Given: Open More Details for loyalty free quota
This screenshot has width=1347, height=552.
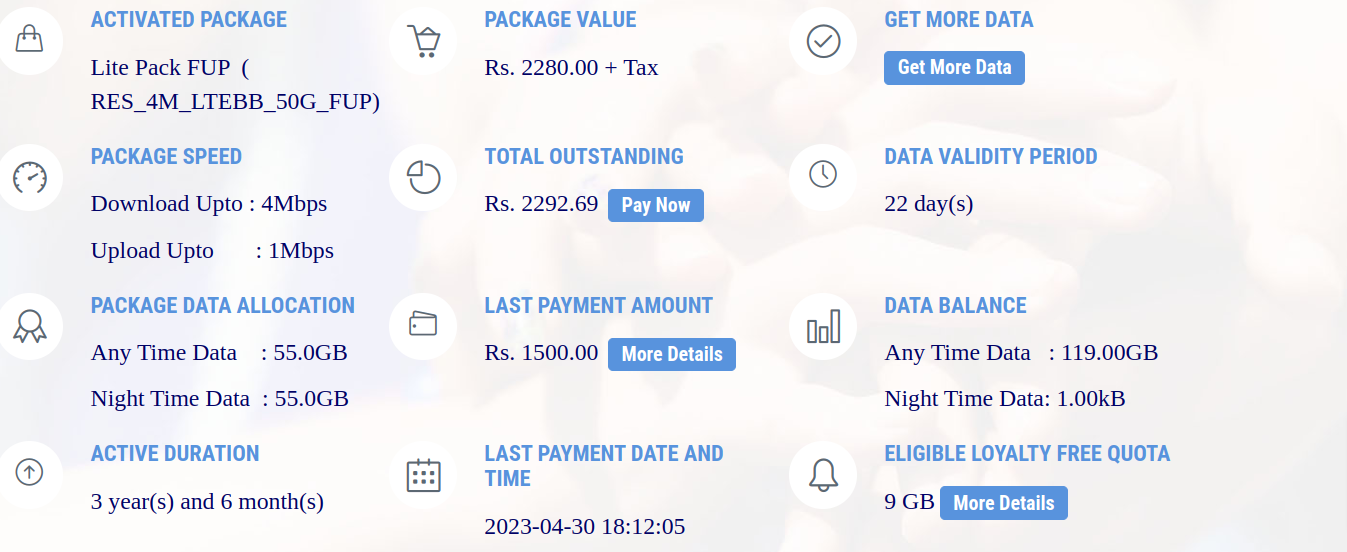Looking at the screenshot, I should point(1004,503).
